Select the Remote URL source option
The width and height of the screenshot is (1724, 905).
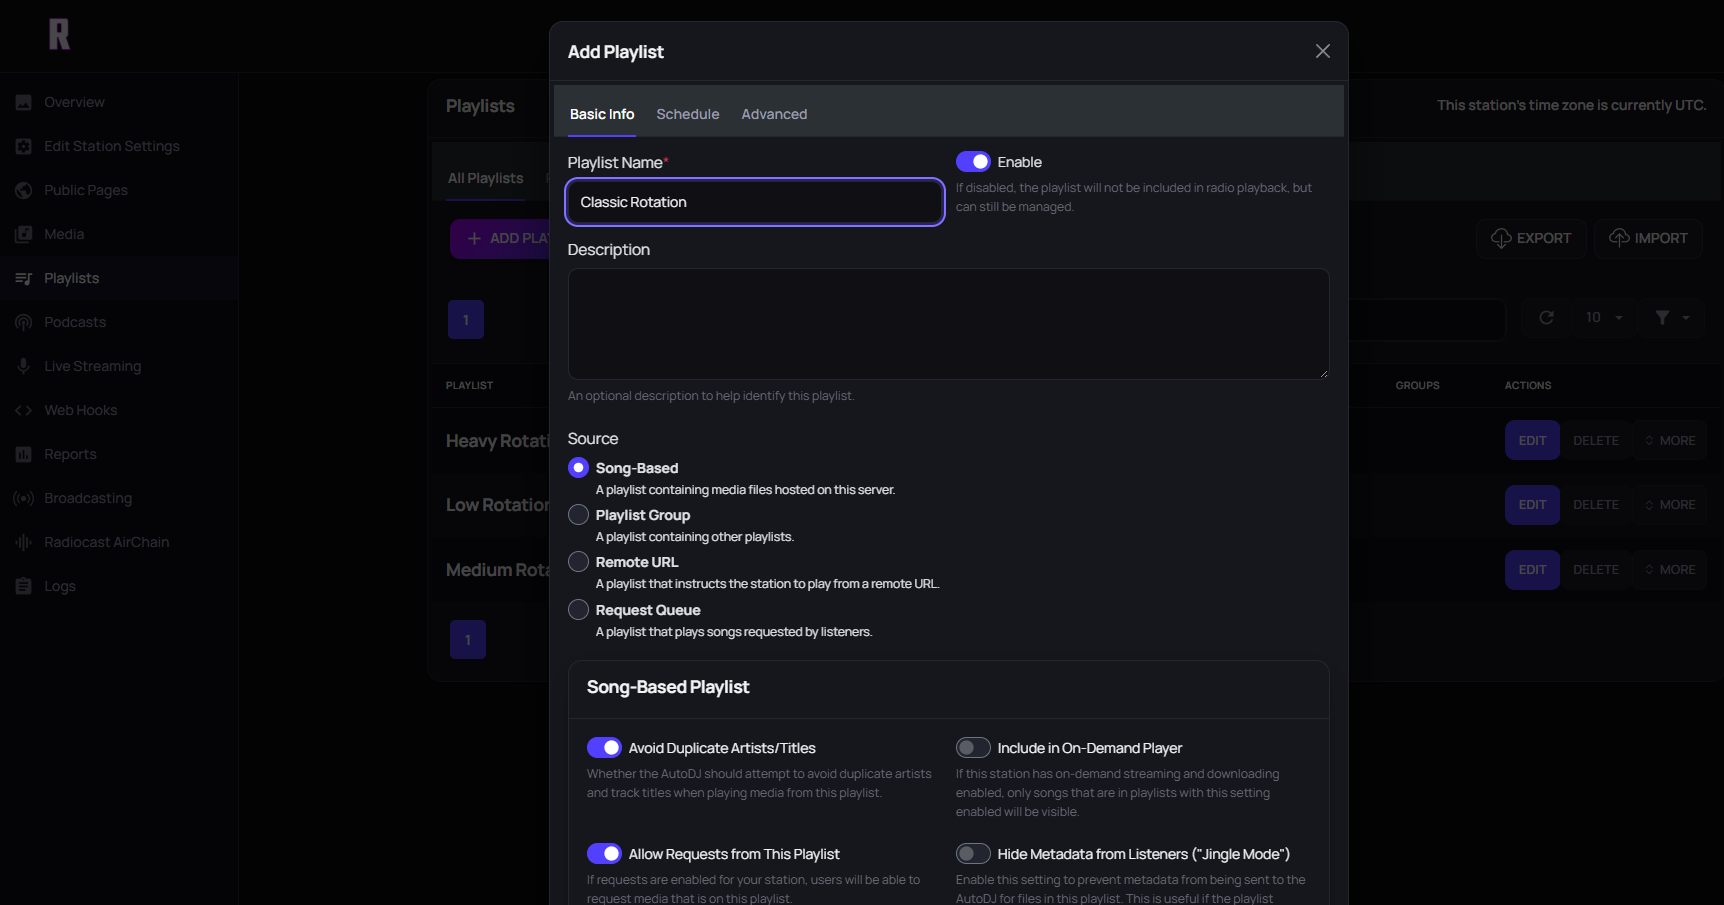578,562
